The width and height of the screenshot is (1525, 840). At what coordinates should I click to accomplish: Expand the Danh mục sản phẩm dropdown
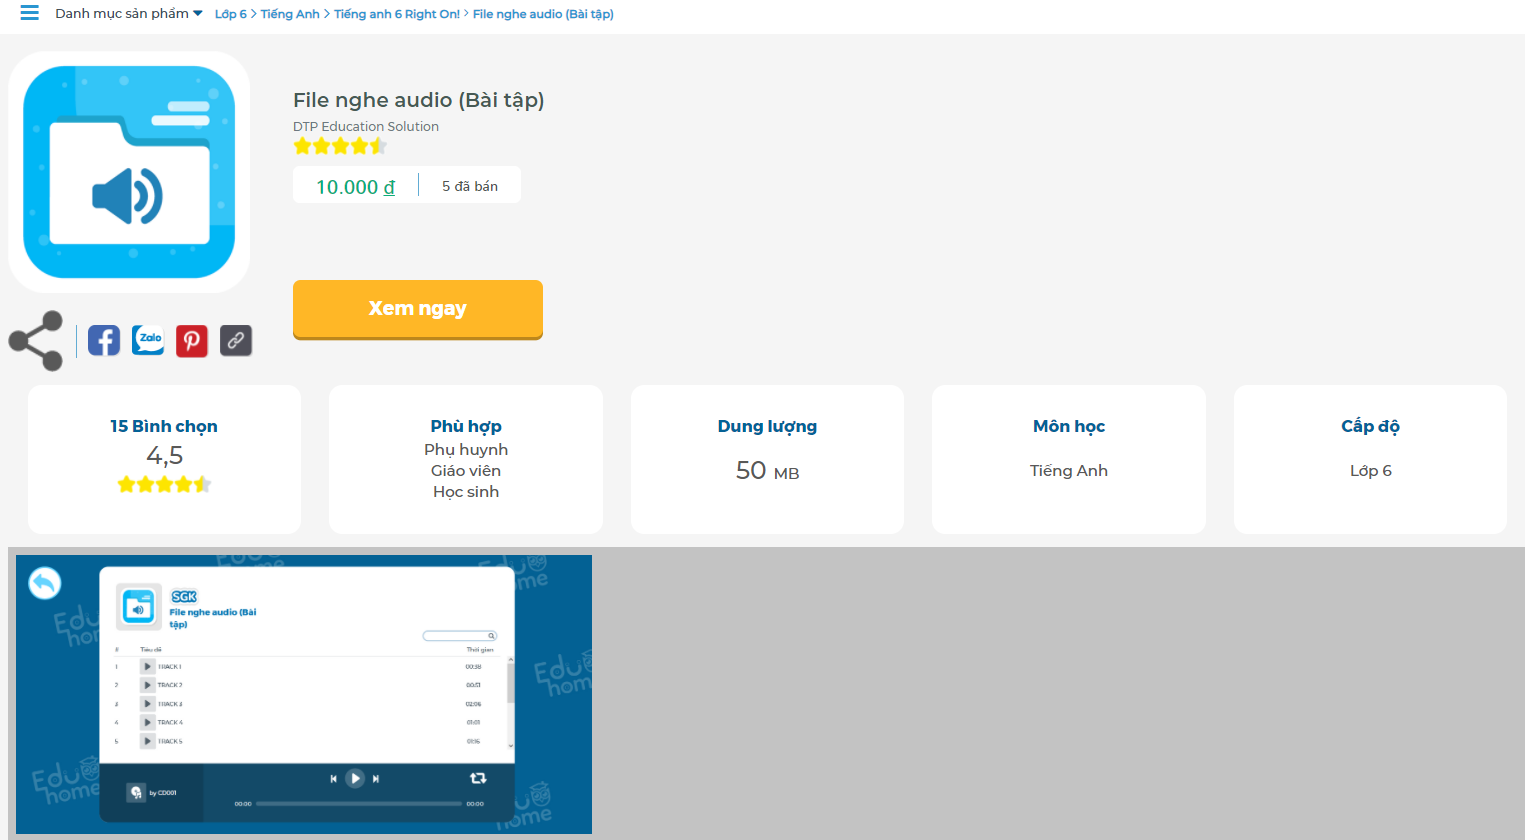click(128, 14)
